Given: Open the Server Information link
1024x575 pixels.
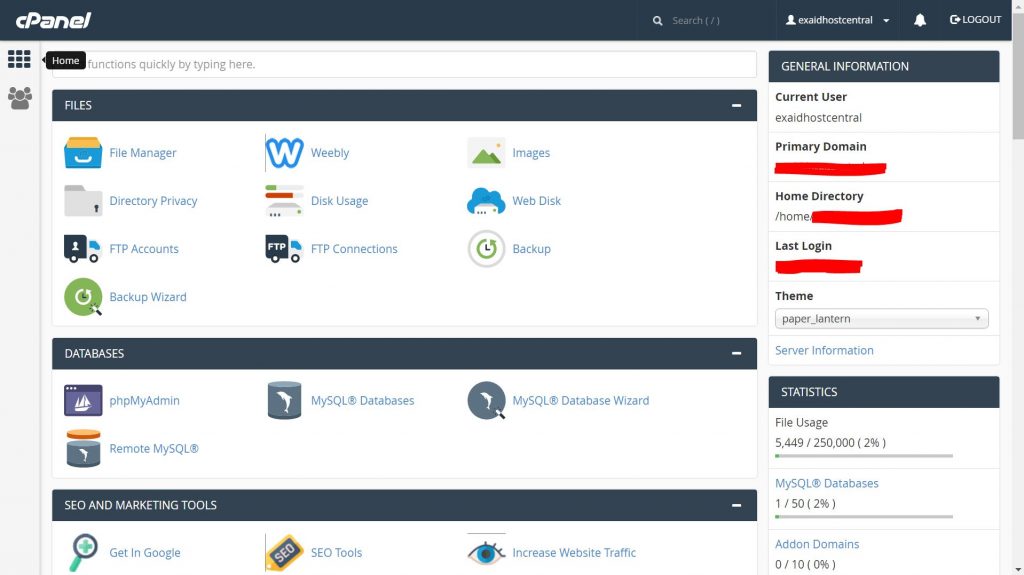Looking at the screenshot, I should click(824, 350).
